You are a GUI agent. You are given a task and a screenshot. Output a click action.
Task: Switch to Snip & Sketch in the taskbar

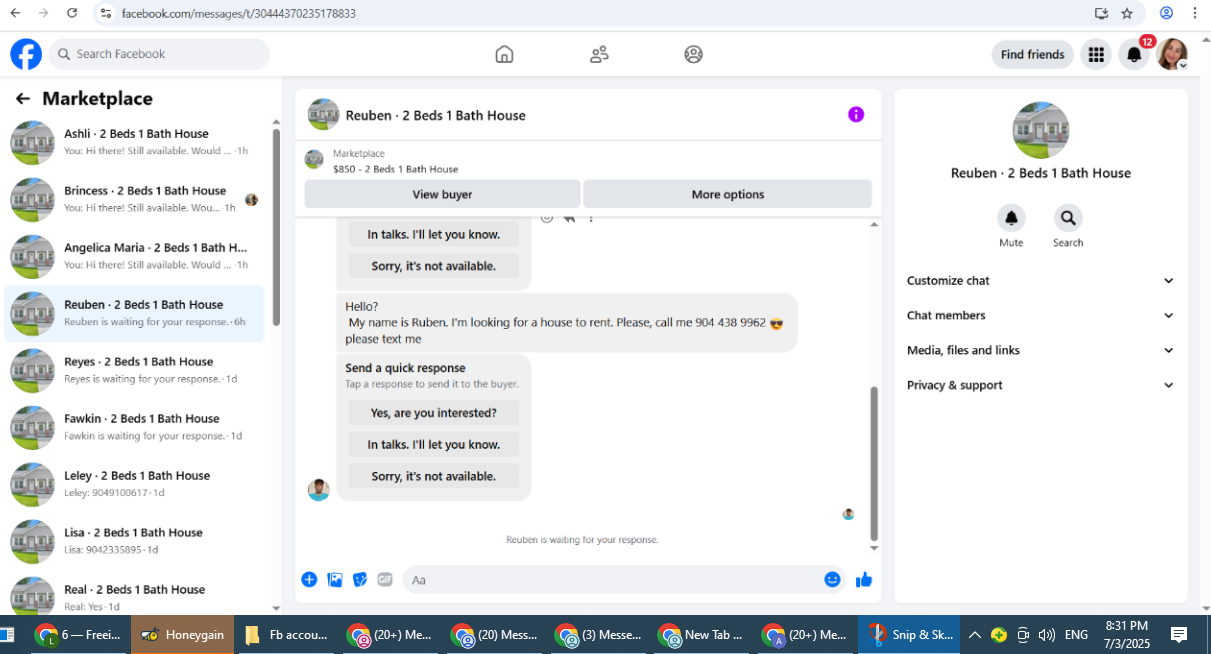tap(909, 634)
